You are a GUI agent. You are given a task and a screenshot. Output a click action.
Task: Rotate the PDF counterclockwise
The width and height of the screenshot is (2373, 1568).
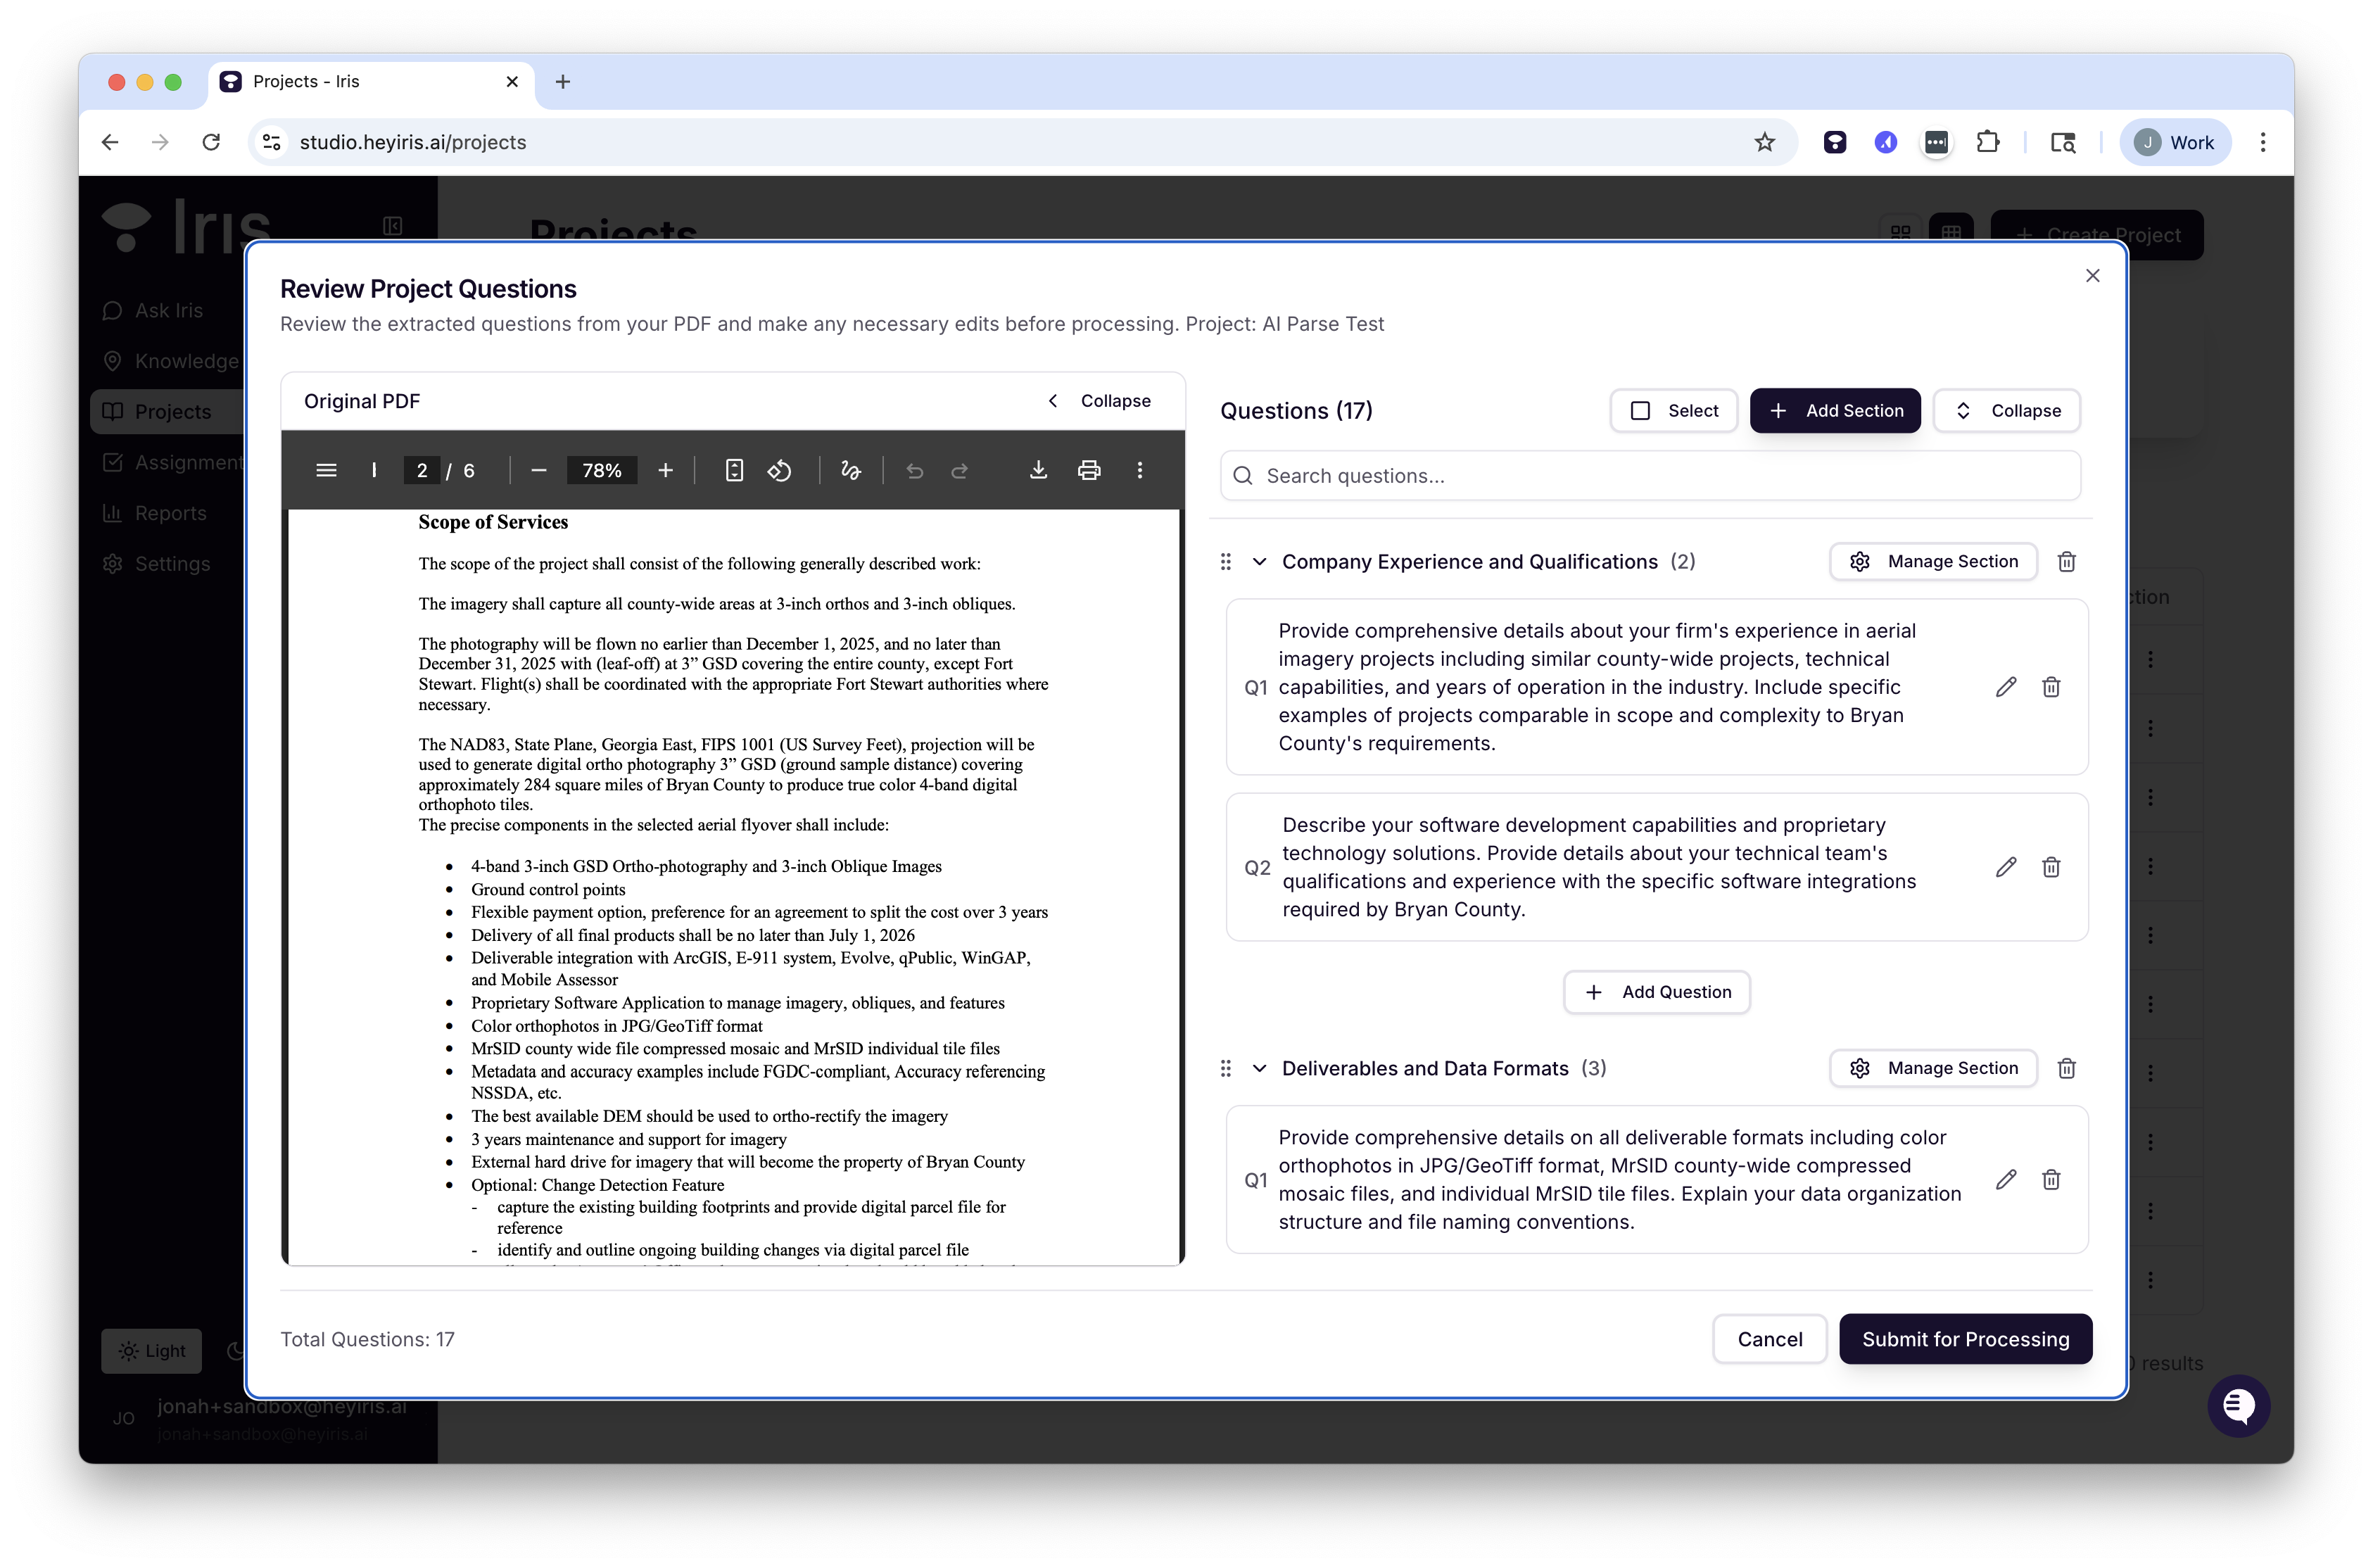[780, 470]
